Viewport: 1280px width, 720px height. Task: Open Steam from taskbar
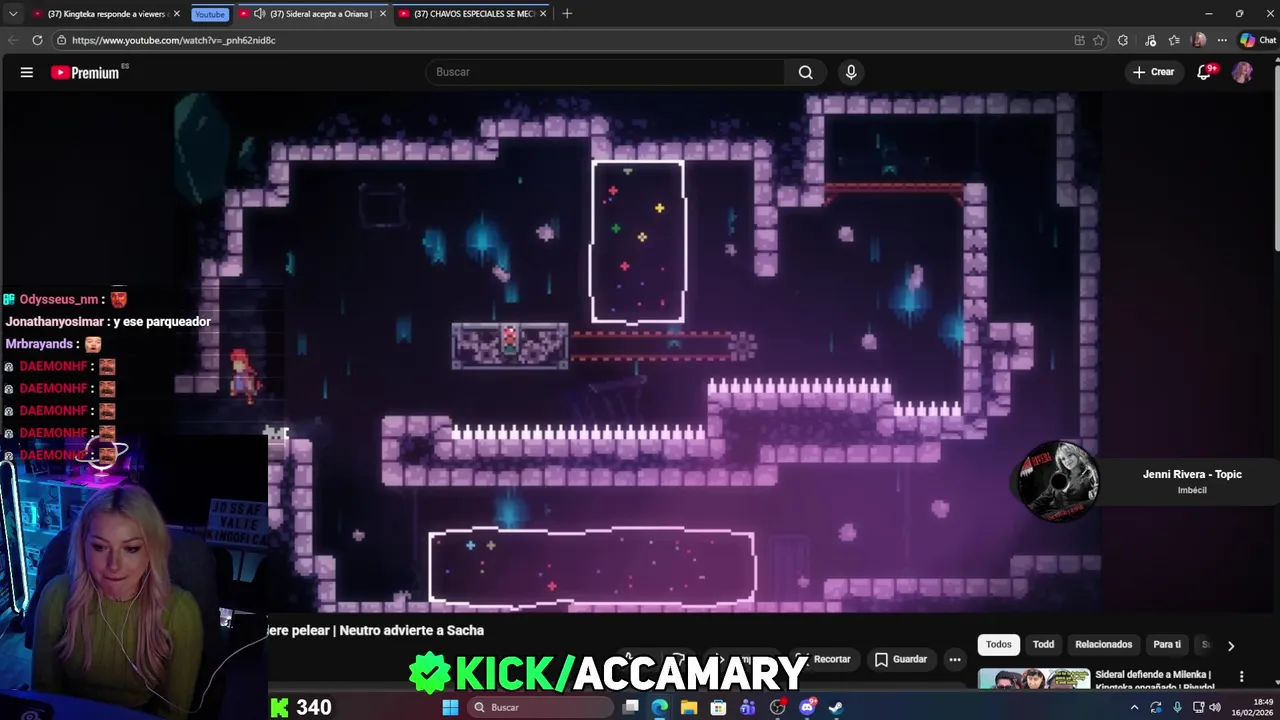point(836,707)
